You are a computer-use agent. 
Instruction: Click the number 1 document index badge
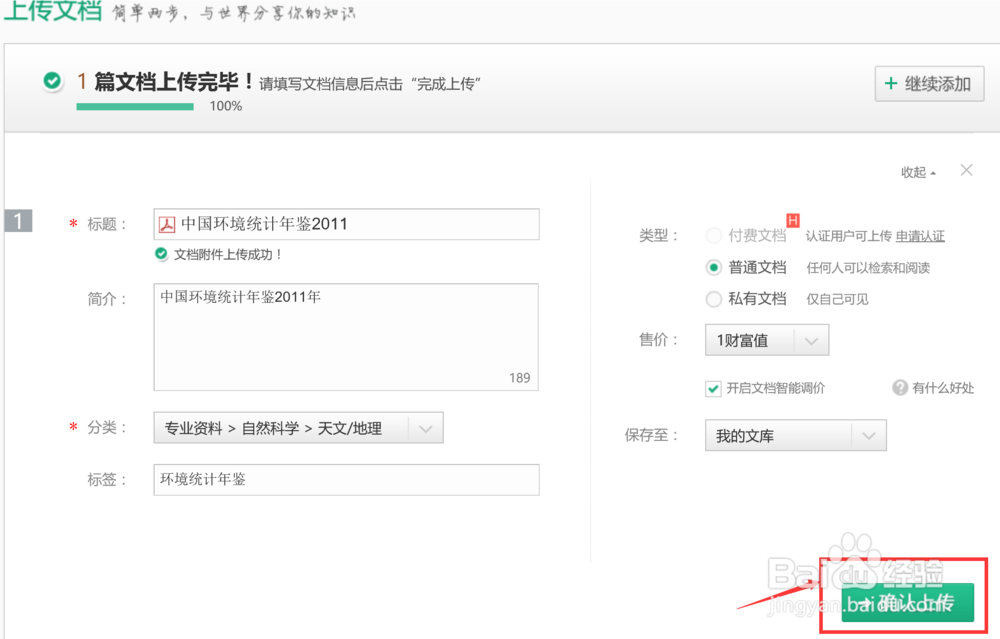click(x=19, y=221)
